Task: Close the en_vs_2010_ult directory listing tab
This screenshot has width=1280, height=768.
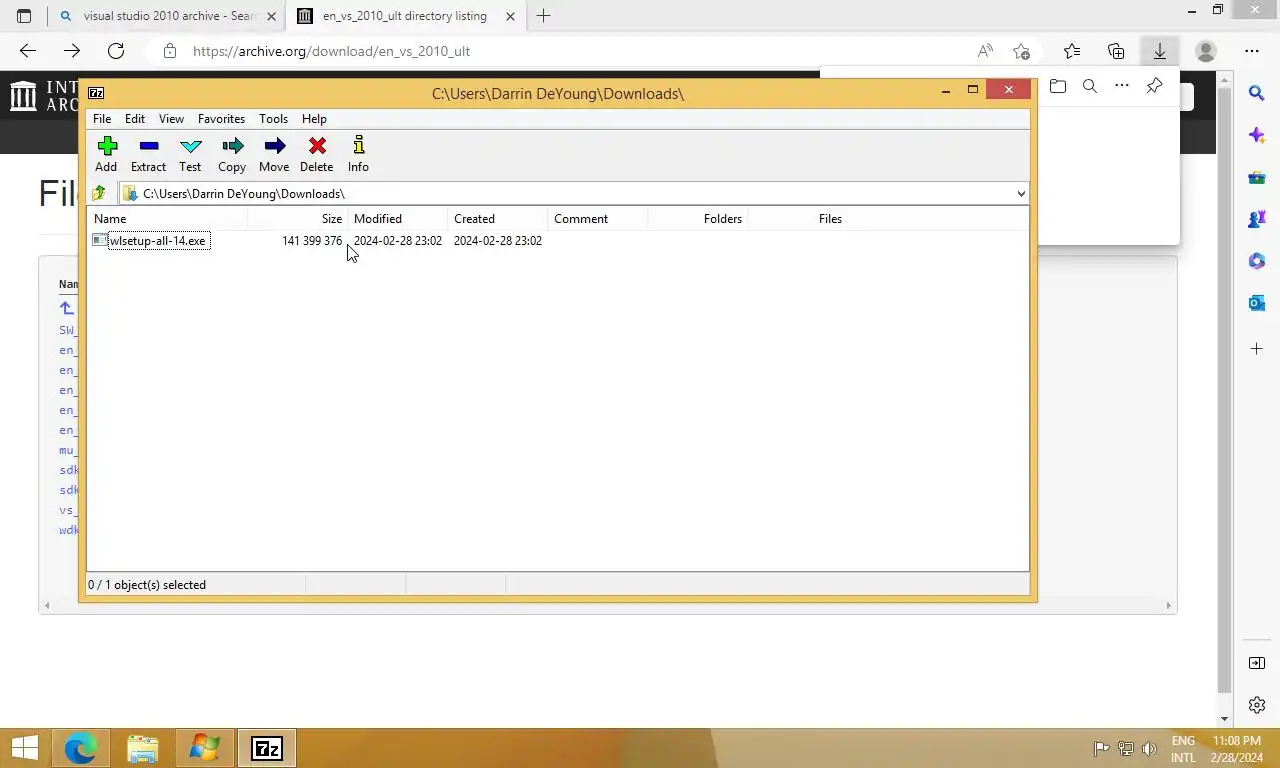Action: (x=511, y=16)
